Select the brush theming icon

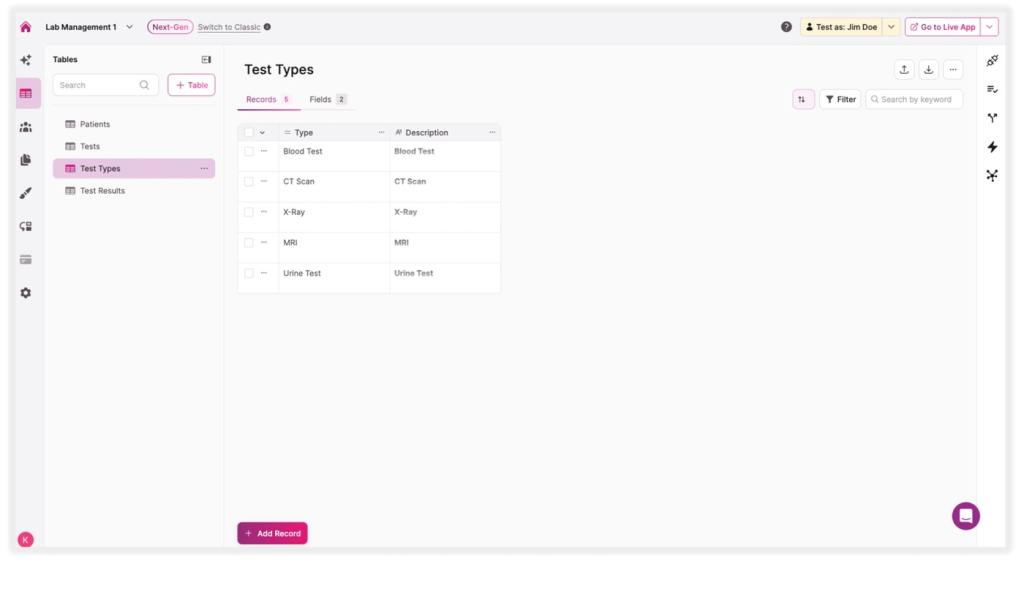pyautogui.click(x=26, y=192)
